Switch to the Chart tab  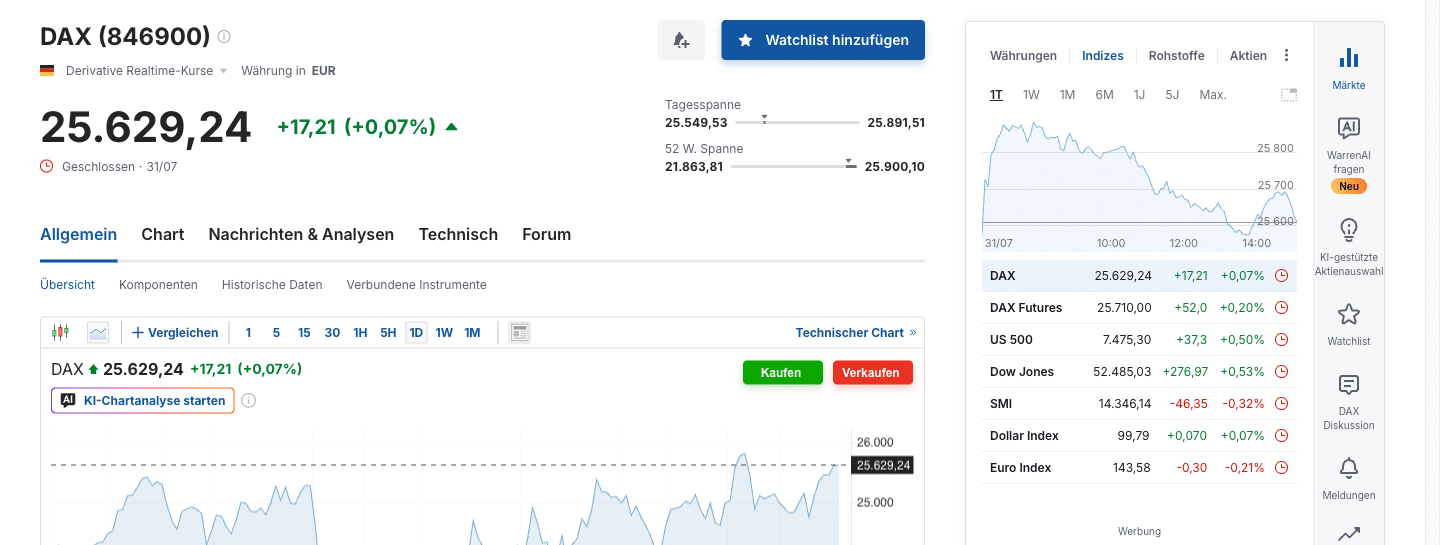tap(163, 234)
